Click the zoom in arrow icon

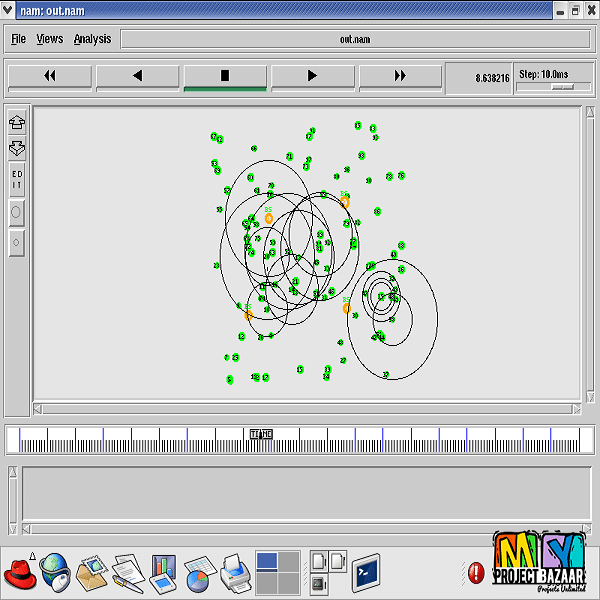coord(17,122)
